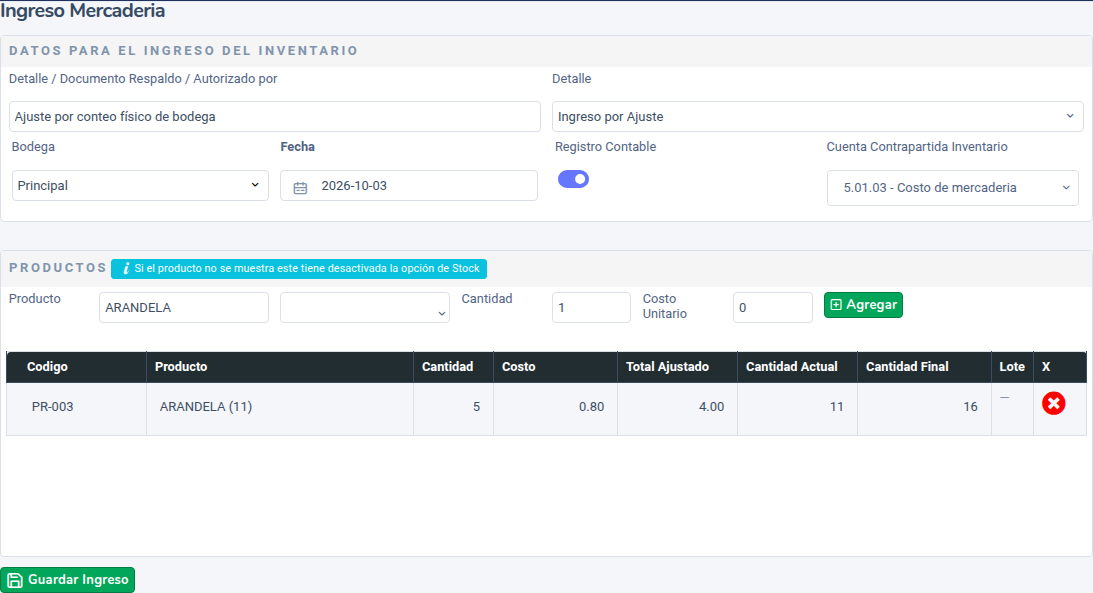This screenshot has width=1093, height=593.
Task: Focus the Costo Unitario input field
Action: [772, 307]
